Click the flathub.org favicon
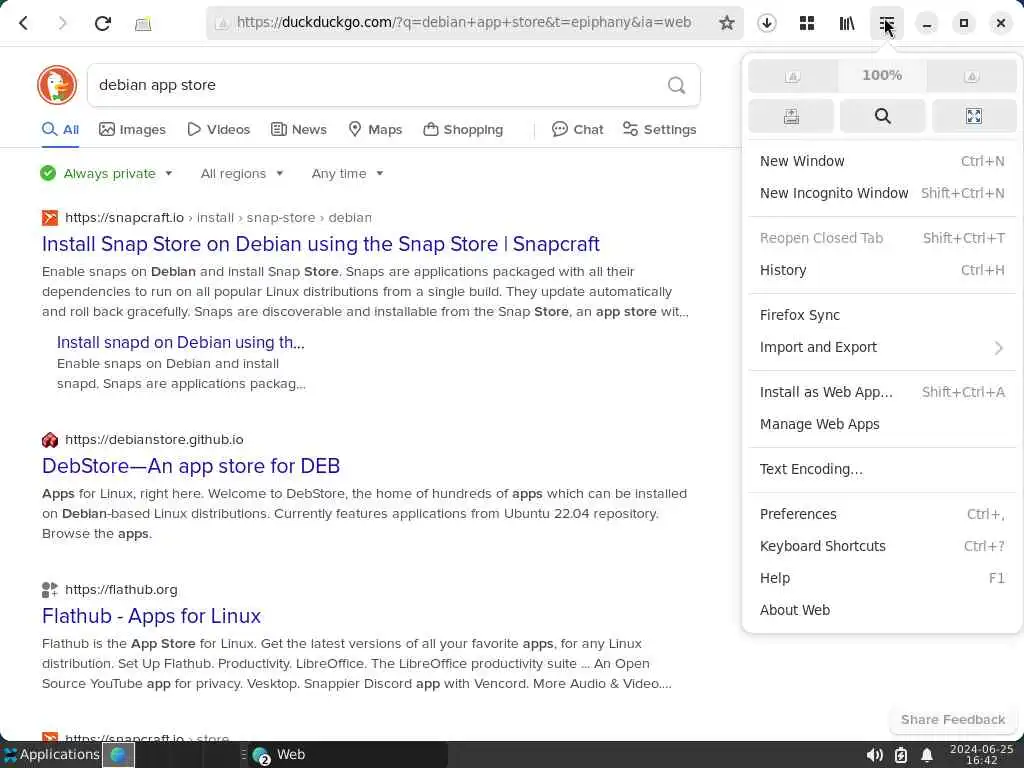The image size is (1024, 768). coord(50,590)
